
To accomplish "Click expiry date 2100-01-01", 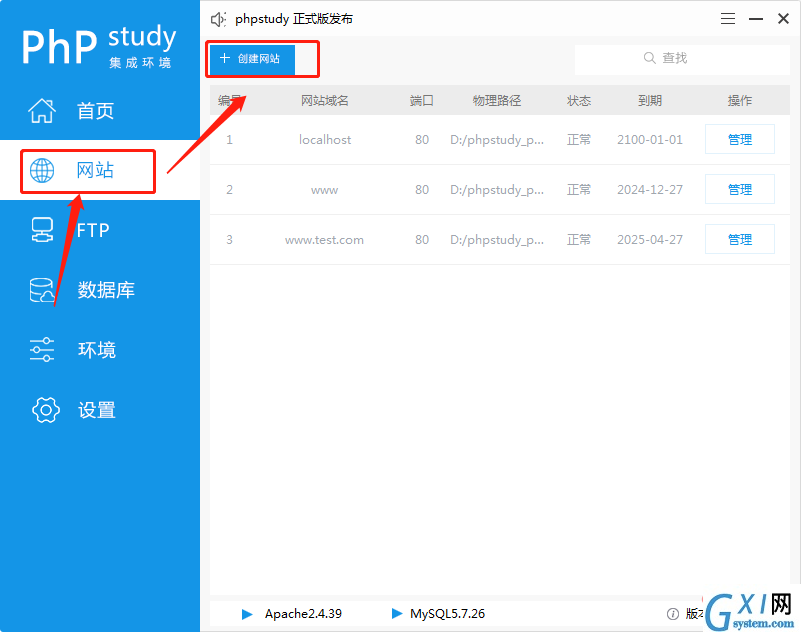I will [650, 139].
